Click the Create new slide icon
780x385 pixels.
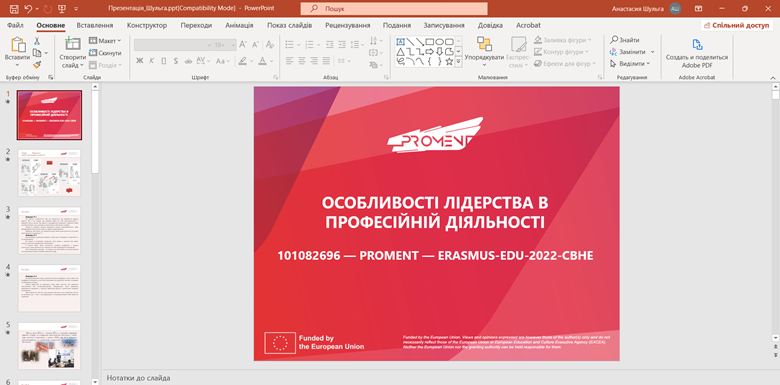tap(73, 44)
